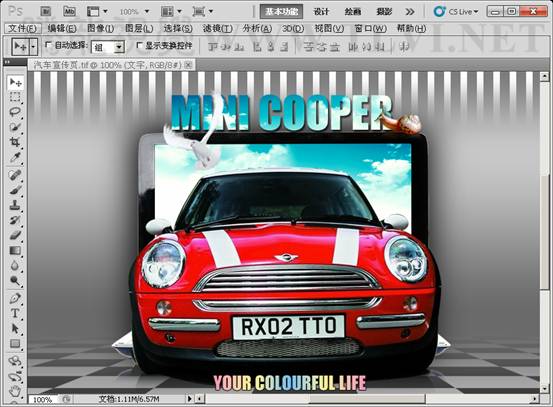Image resolution: width=553 pixels, height=407 pixels.
Task: Click the Version Cue icon in status bar
Action: [66, 399]
